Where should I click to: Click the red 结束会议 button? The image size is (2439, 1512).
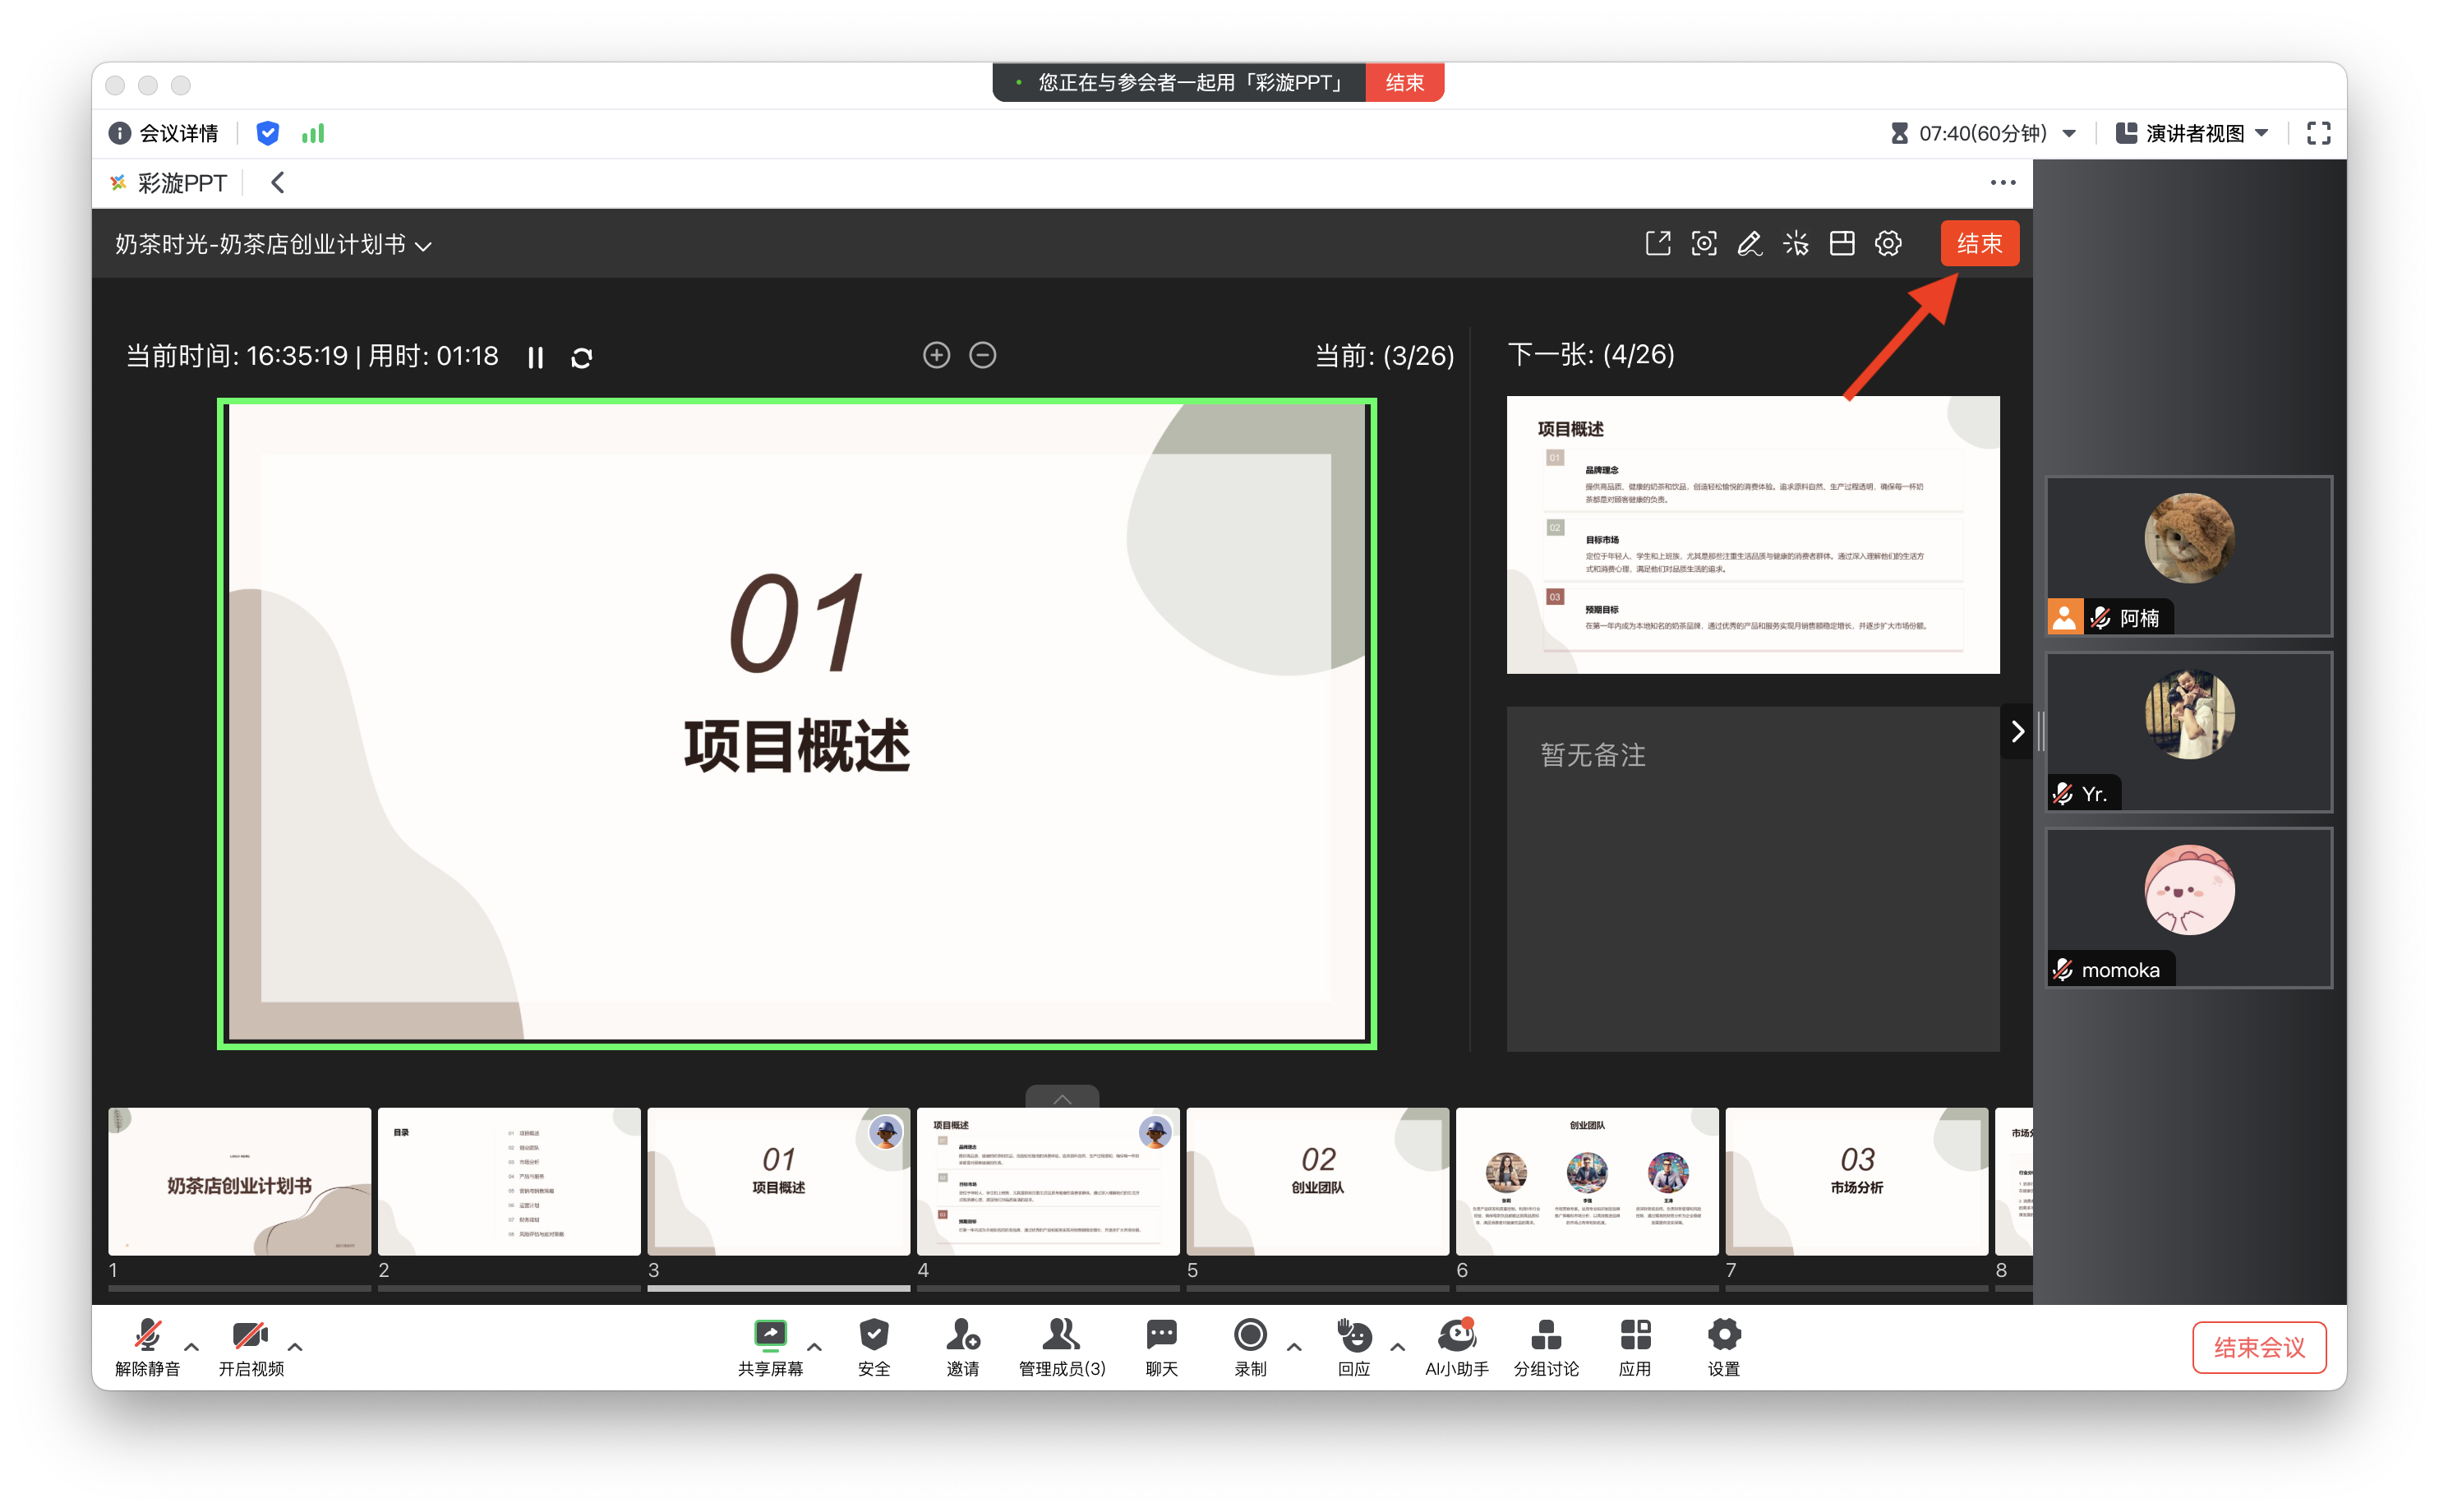point(2258,1347)
